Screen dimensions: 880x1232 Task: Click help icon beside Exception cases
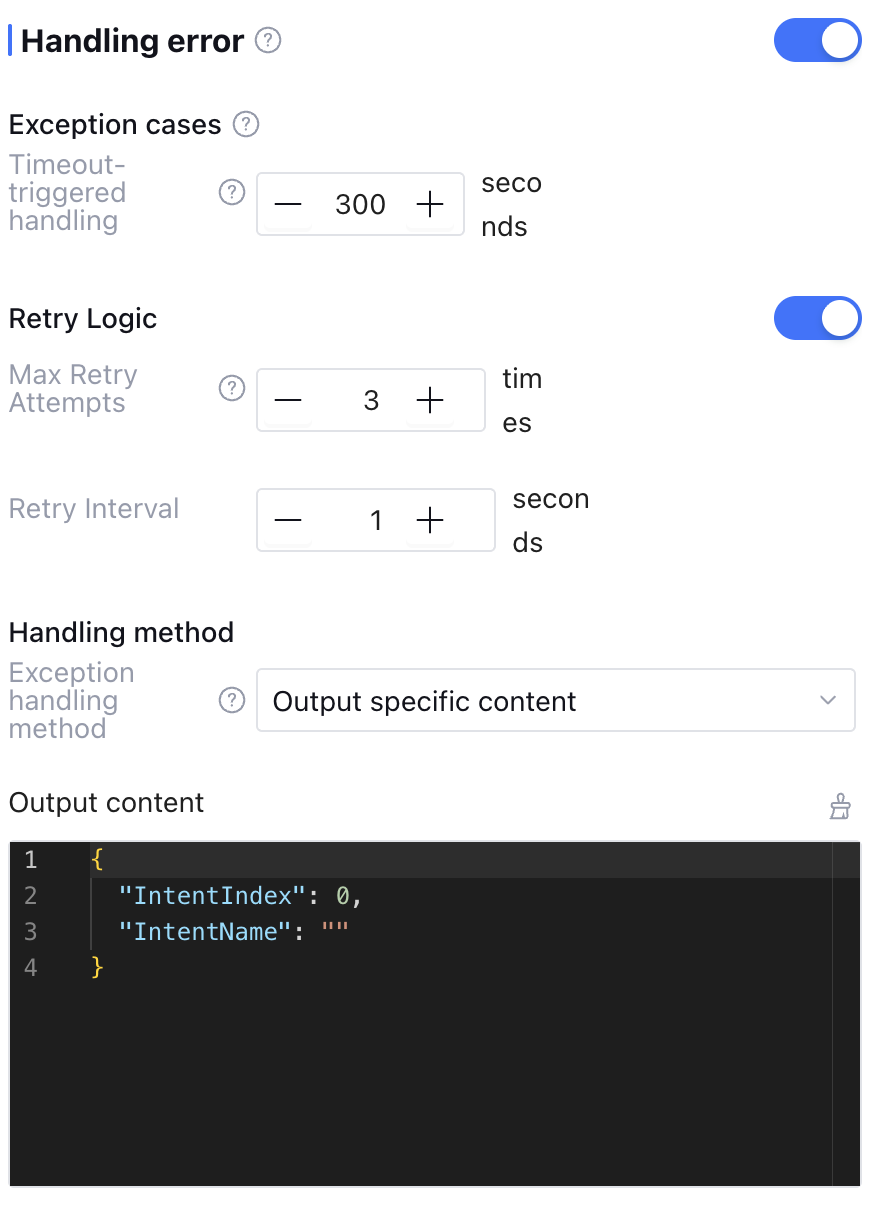[x=246, y=125]
